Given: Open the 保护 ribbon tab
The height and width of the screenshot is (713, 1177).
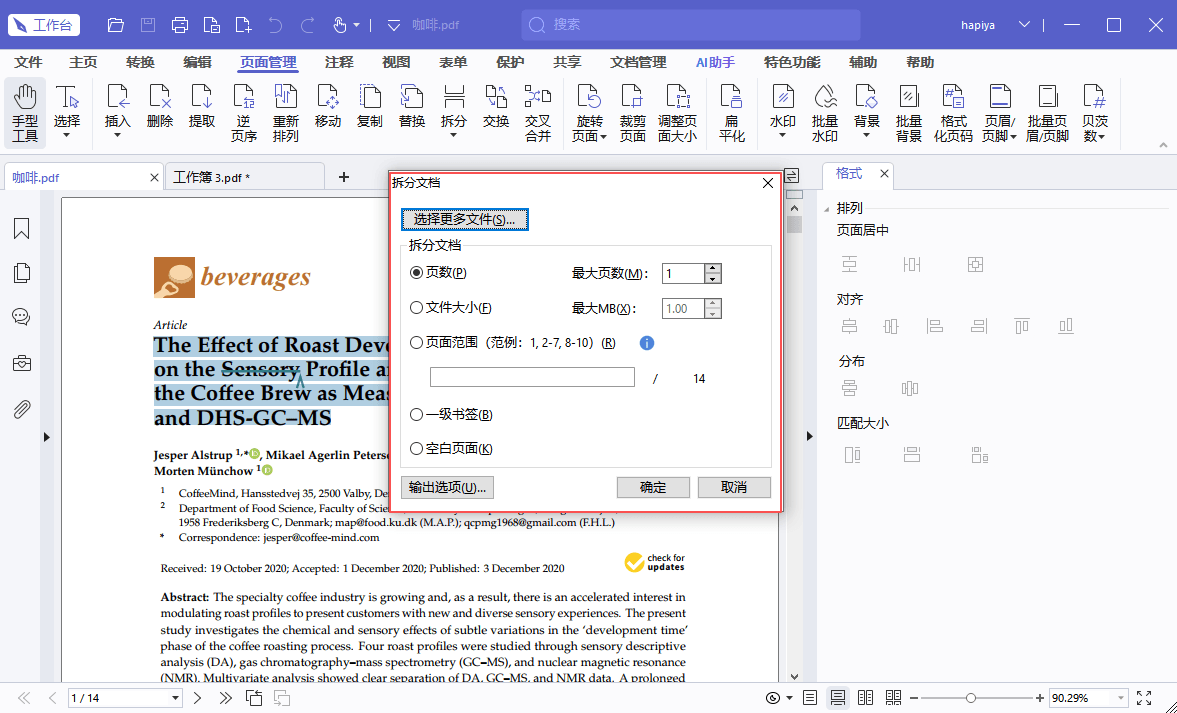Looking at the screenshot, I should point(510,62).
